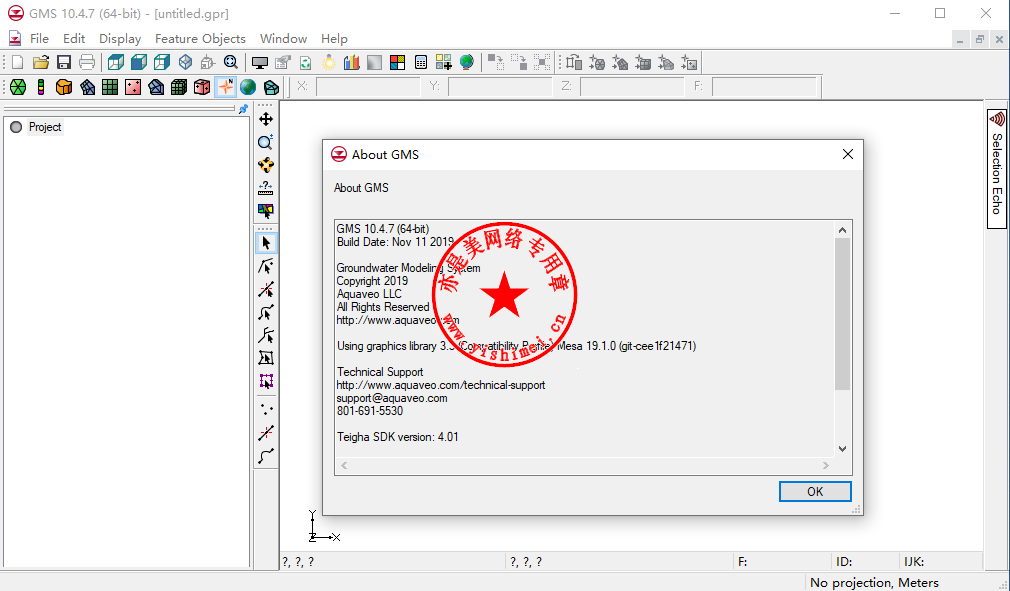1010x591 pixels.
Task: Switch to the GIS module globe icon
Action: (248, 87)
